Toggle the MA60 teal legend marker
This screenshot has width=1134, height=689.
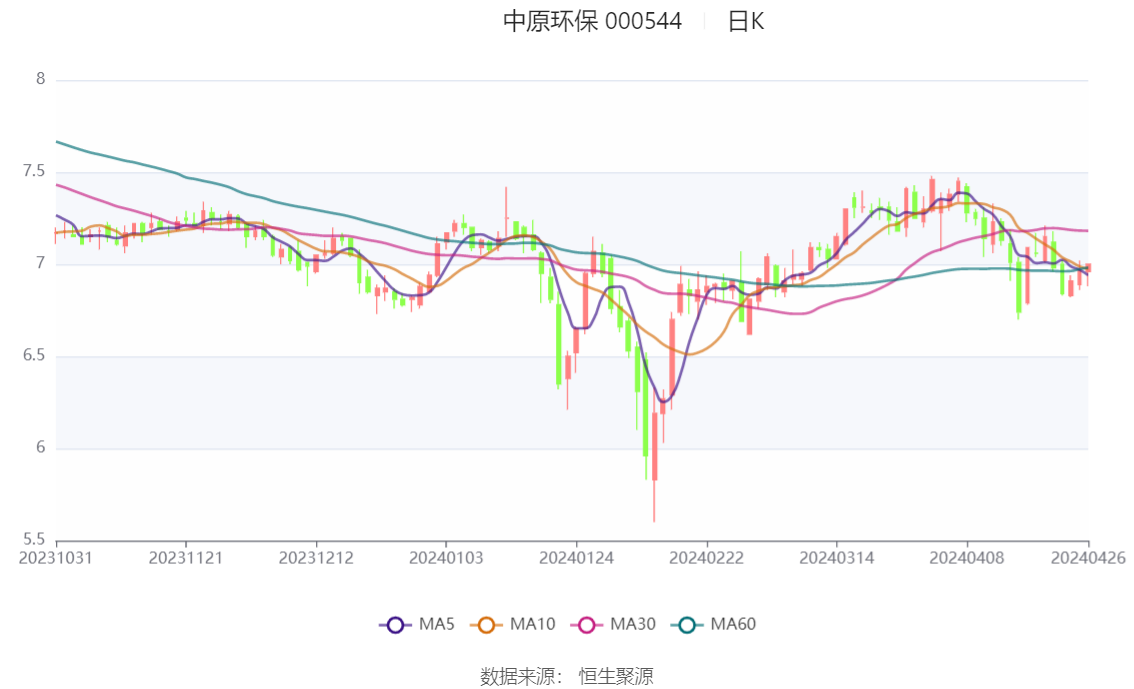(x=687, y=625)
